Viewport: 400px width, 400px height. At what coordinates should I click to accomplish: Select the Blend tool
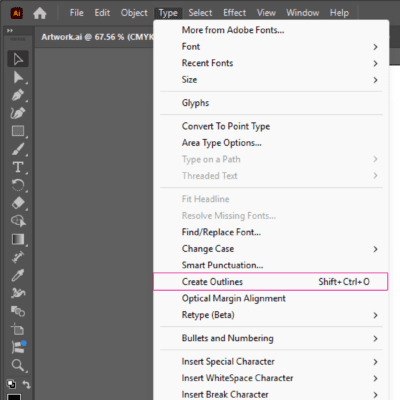[18, 311]
